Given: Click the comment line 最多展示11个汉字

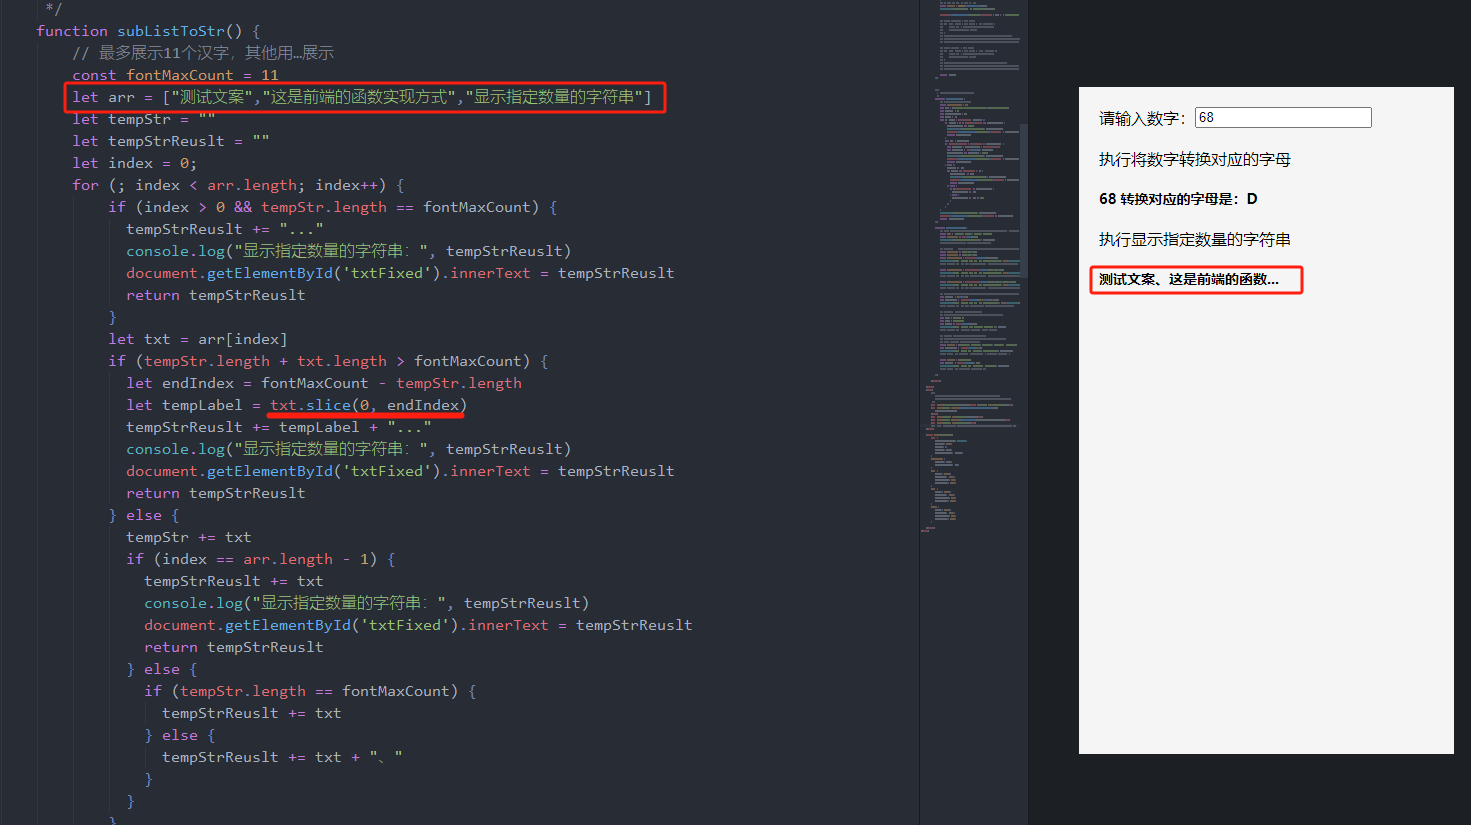Looking at the screenshot, I should click(203, 53).
